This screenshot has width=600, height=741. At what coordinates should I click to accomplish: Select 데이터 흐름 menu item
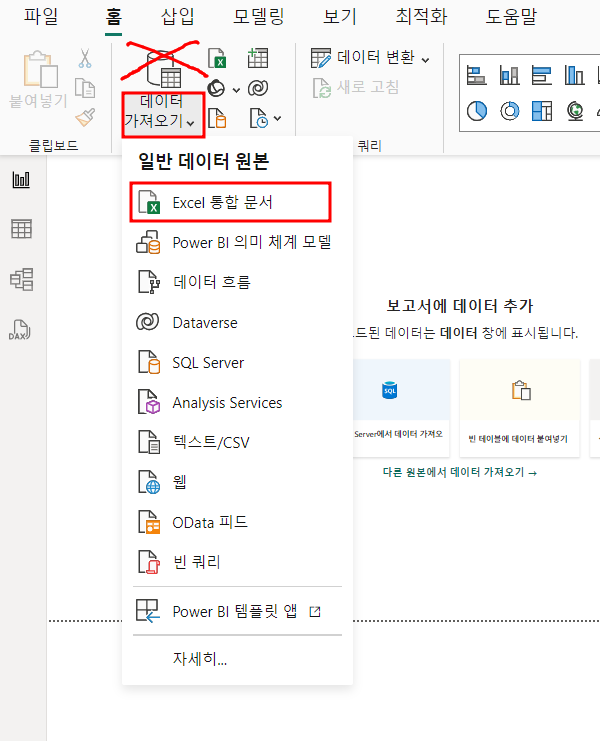click(x=237, y=282)
